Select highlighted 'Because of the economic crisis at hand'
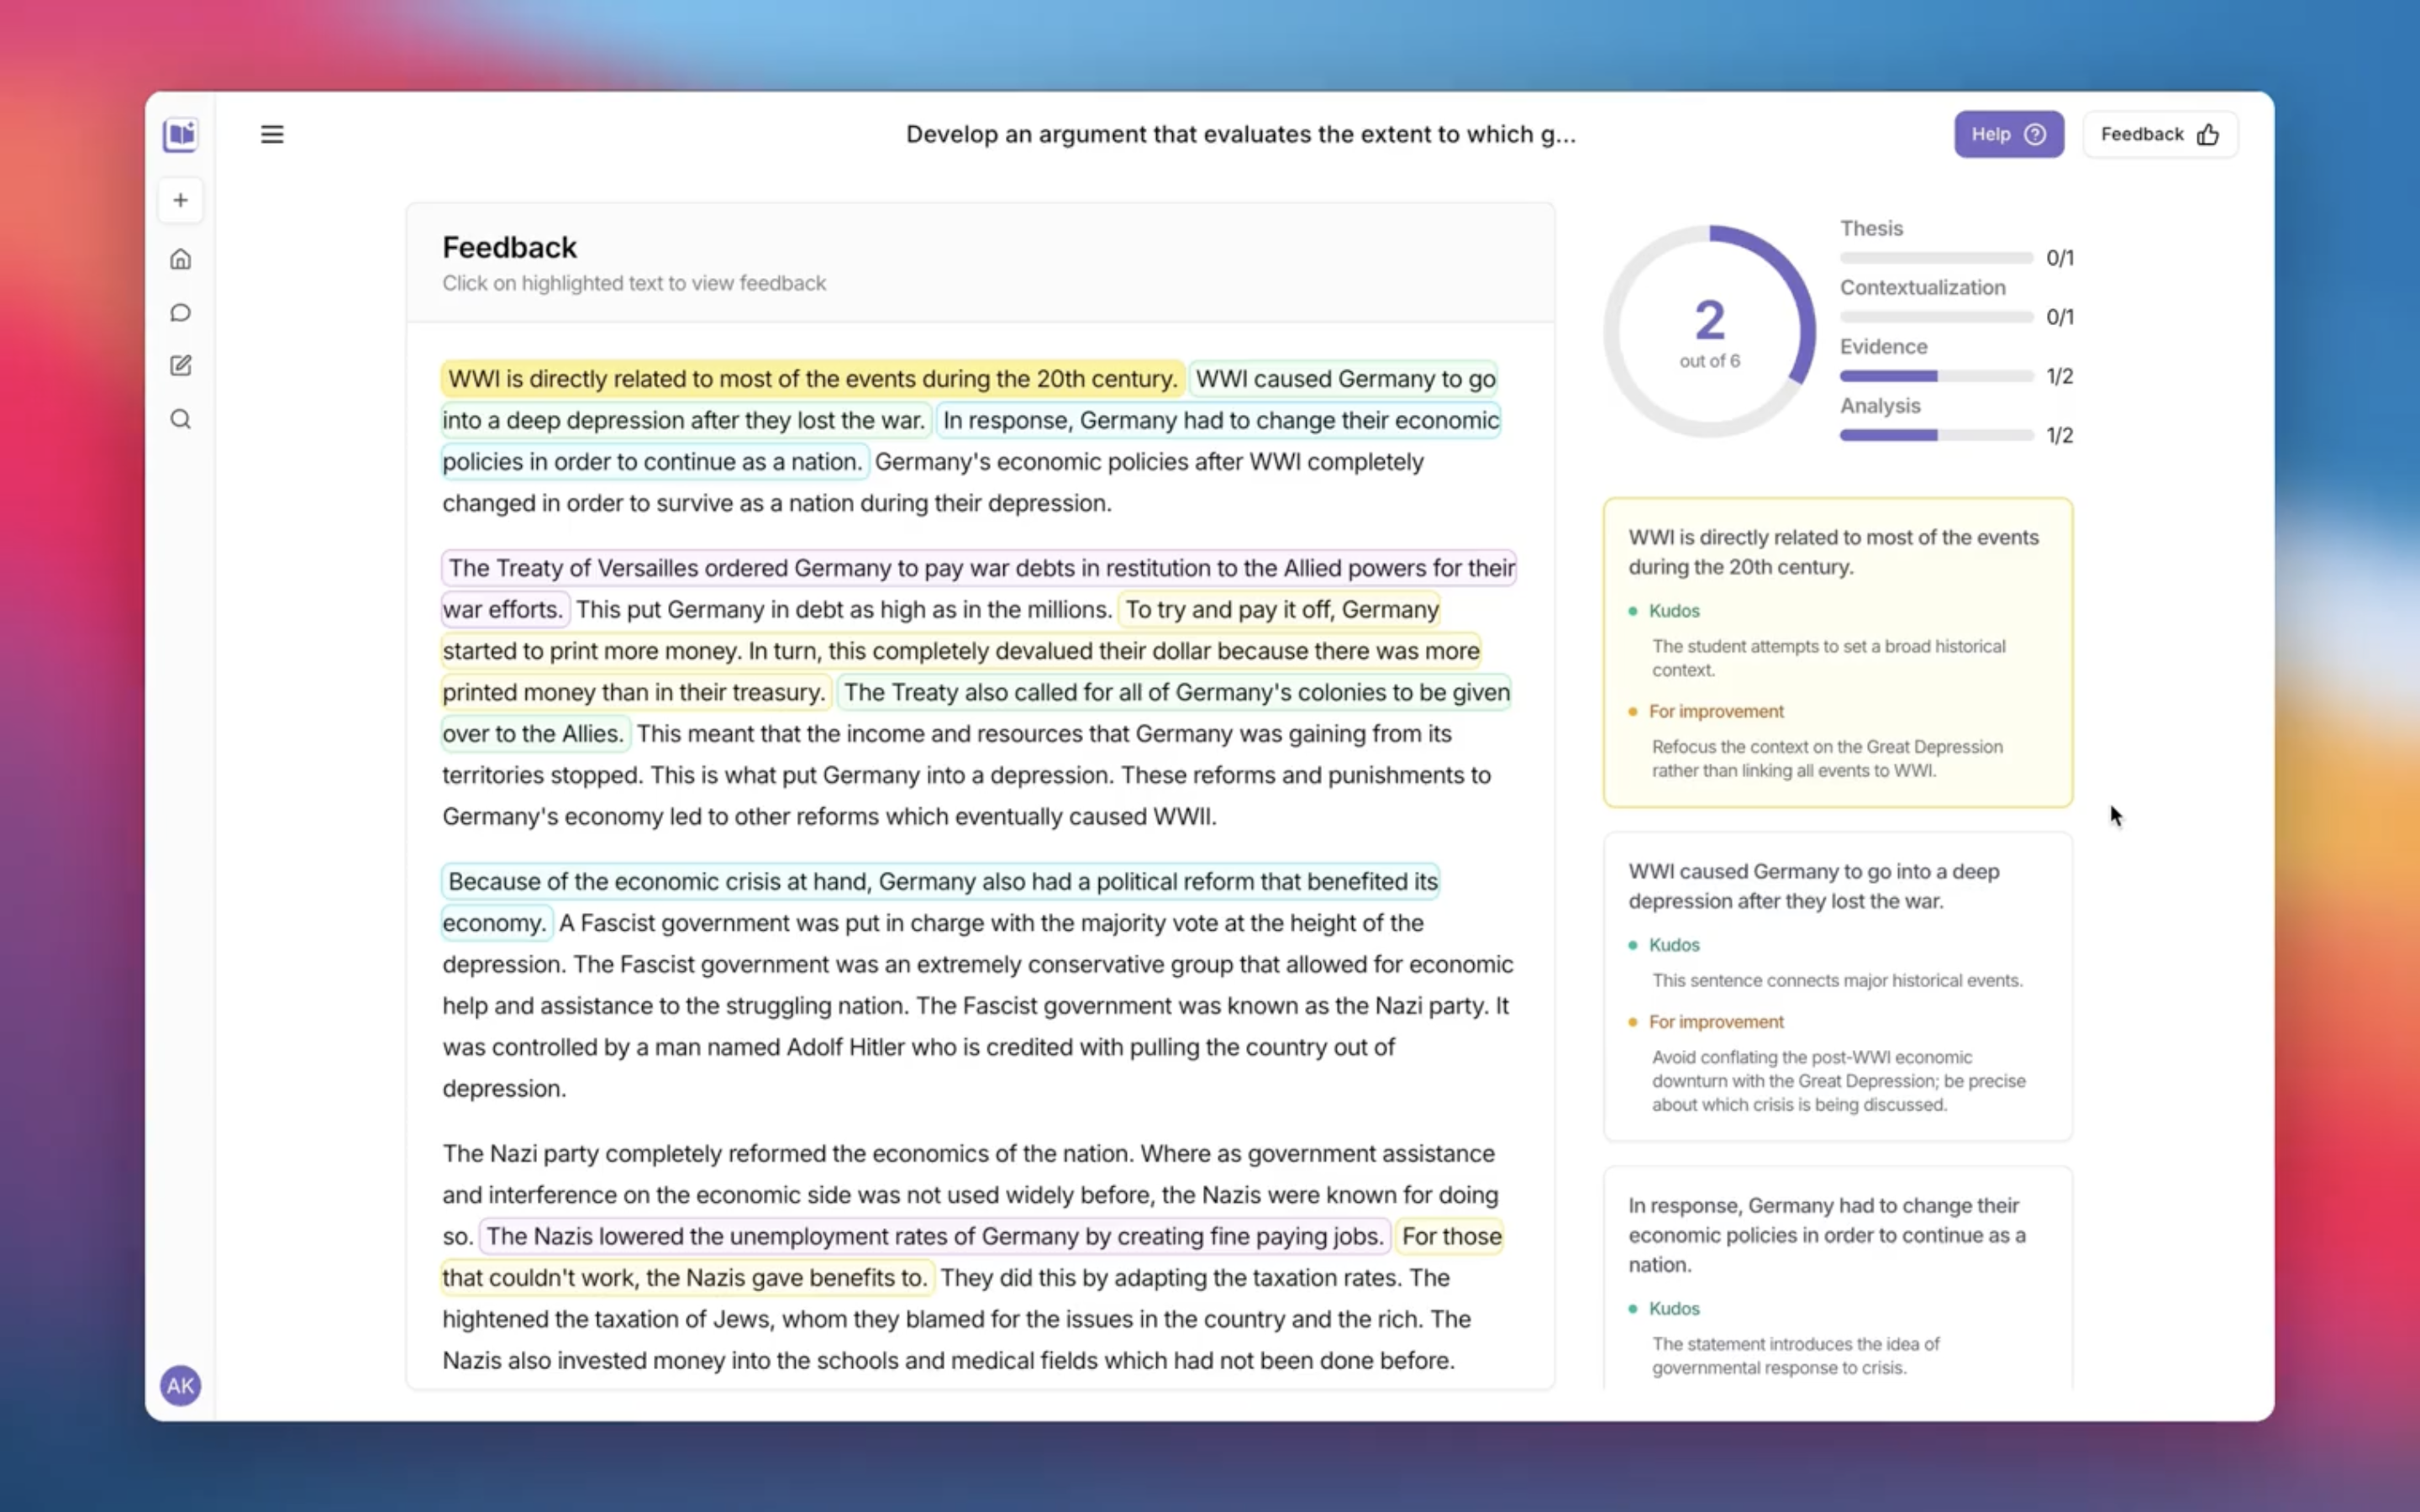Screen dimensions: 2420x1512 click(941, 881)
